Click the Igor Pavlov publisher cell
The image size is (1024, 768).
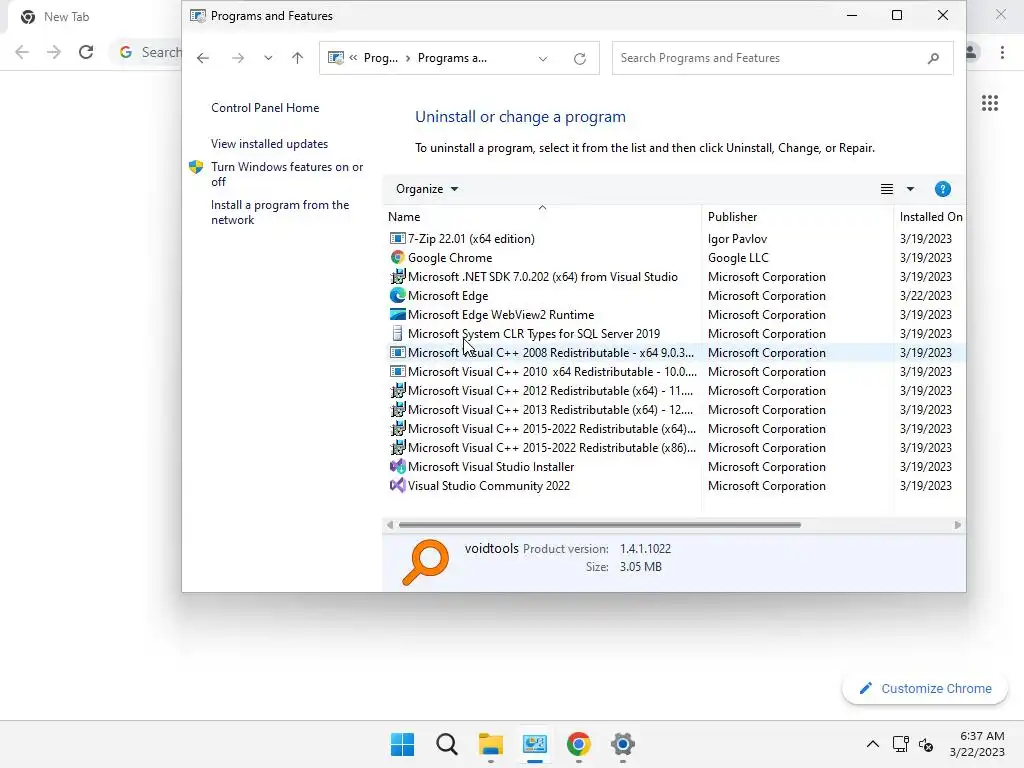point(737,239)
